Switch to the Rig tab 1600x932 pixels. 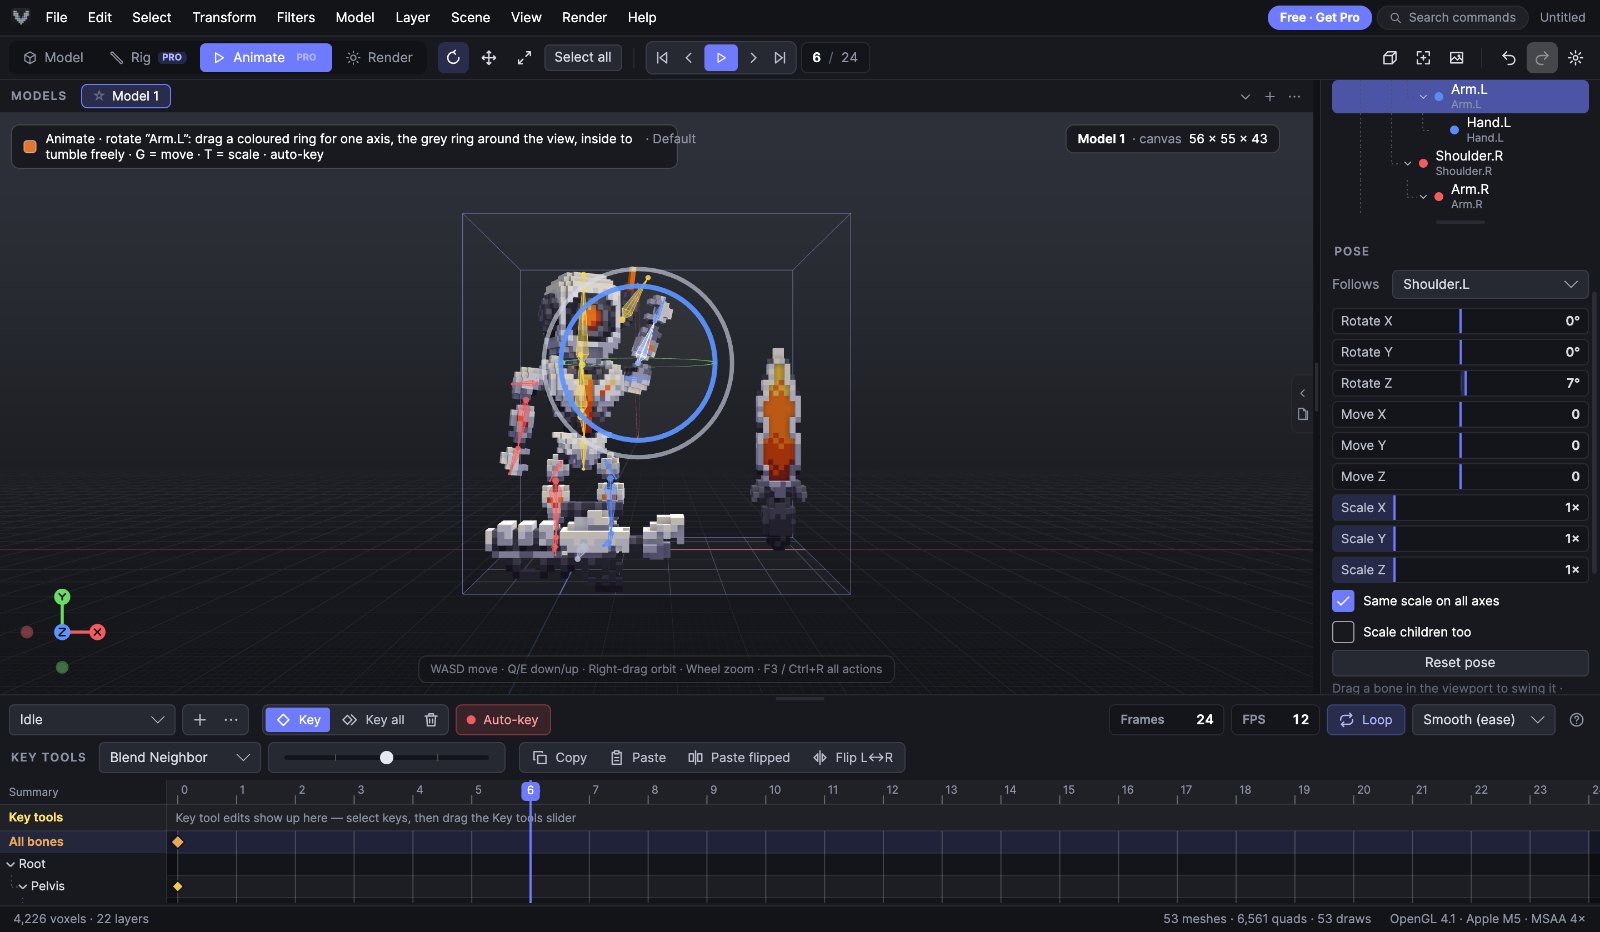point(147,58)
